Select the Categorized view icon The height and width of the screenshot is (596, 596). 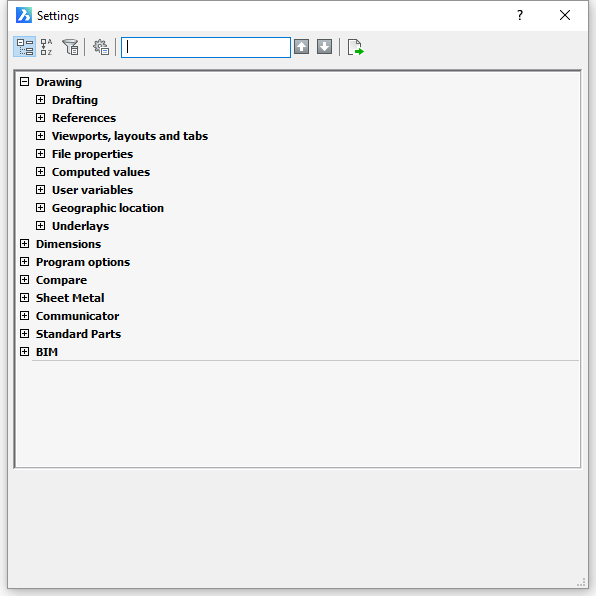pyautogui.click(x=25, y=47)
